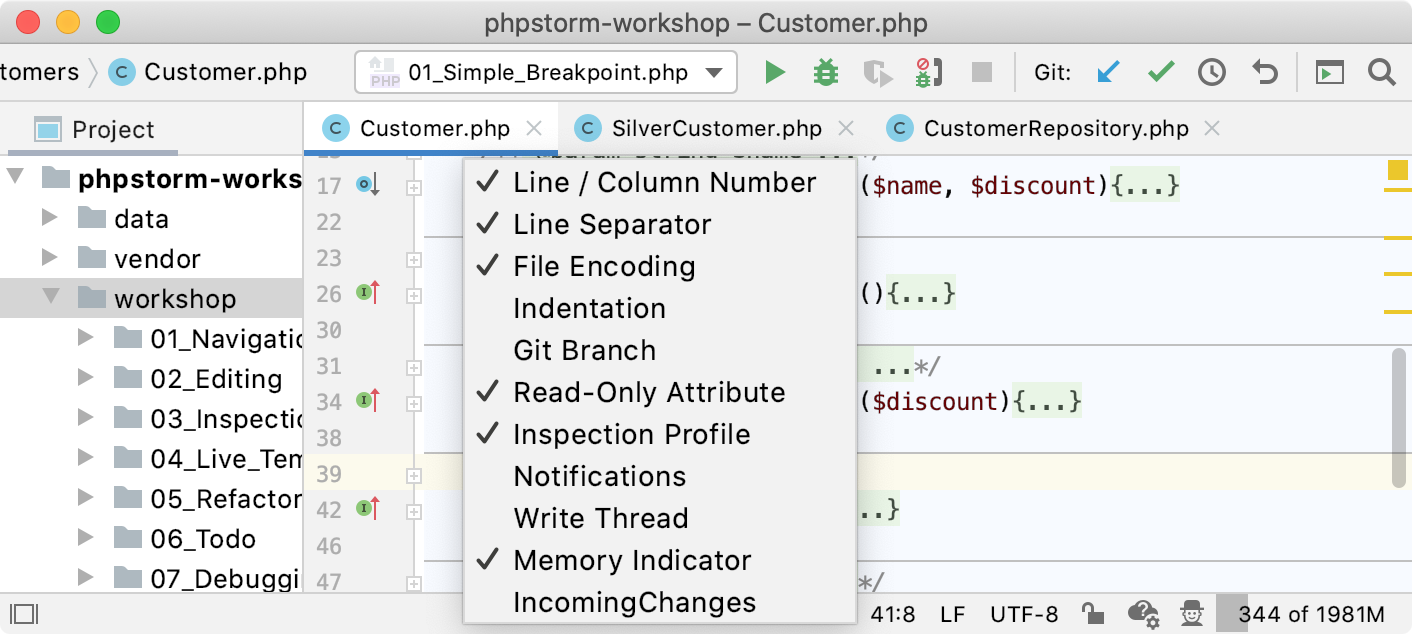This screenshot has height=634, width=1412.
Task: Update project with Git blue arrow
Action: [x=1108, y=72]
